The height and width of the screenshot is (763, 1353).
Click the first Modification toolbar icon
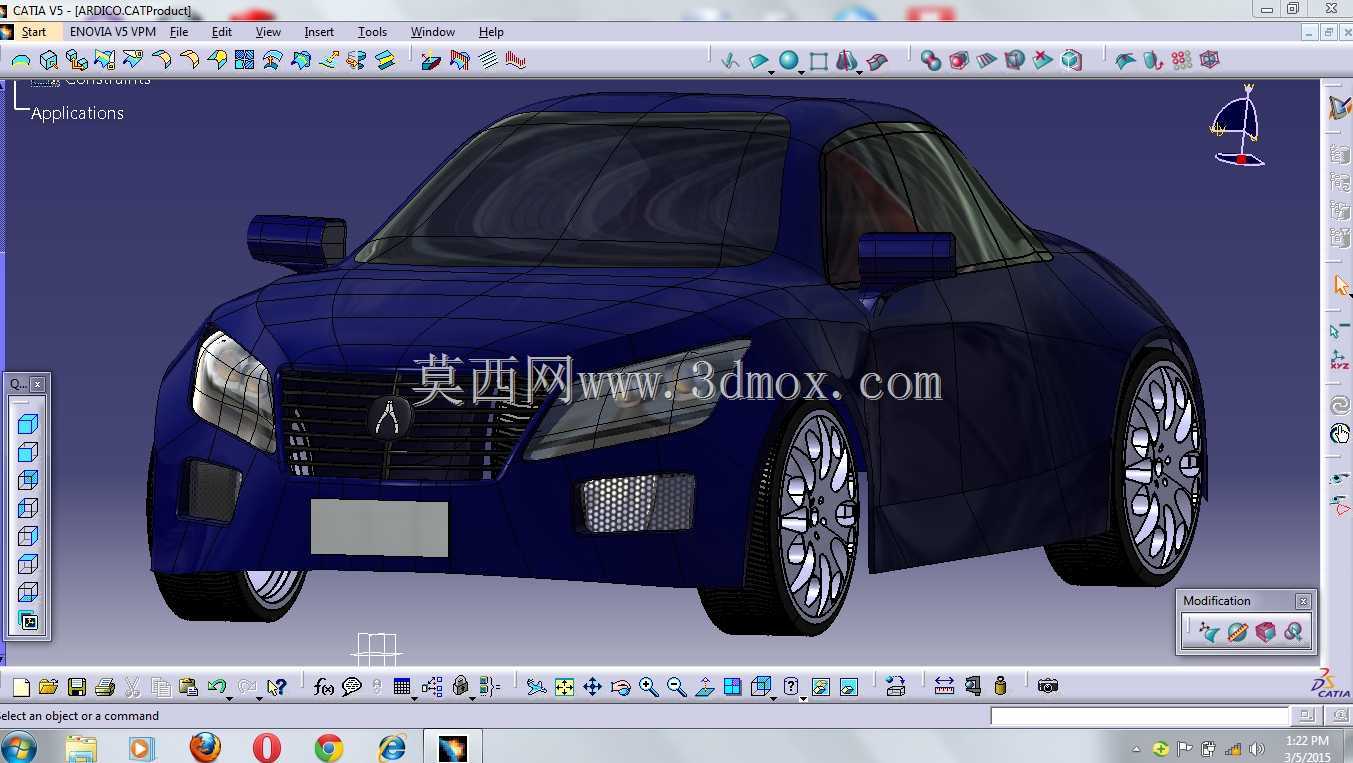click(1210, 632)
